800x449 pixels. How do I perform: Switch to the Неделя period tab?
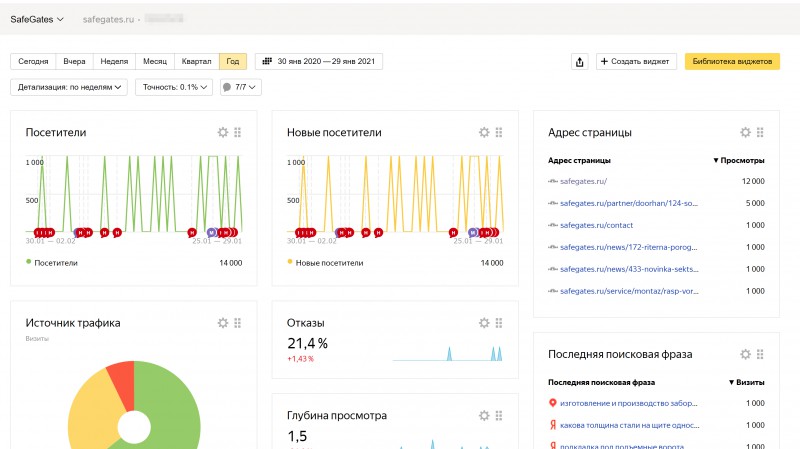pyautogui.click(x=113, y=62)
